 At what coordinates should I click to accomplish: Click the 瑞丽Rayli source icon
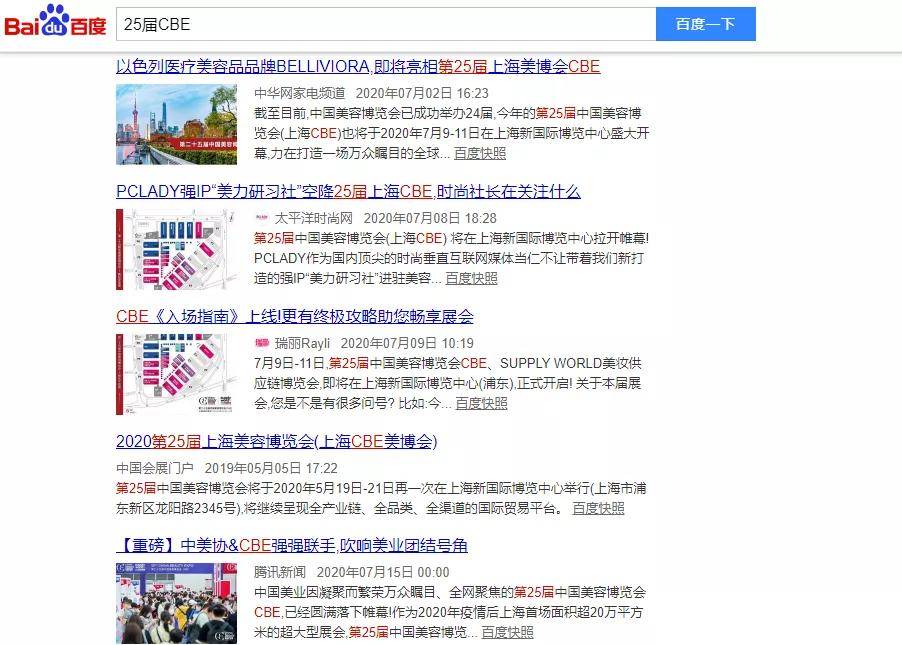262,342
